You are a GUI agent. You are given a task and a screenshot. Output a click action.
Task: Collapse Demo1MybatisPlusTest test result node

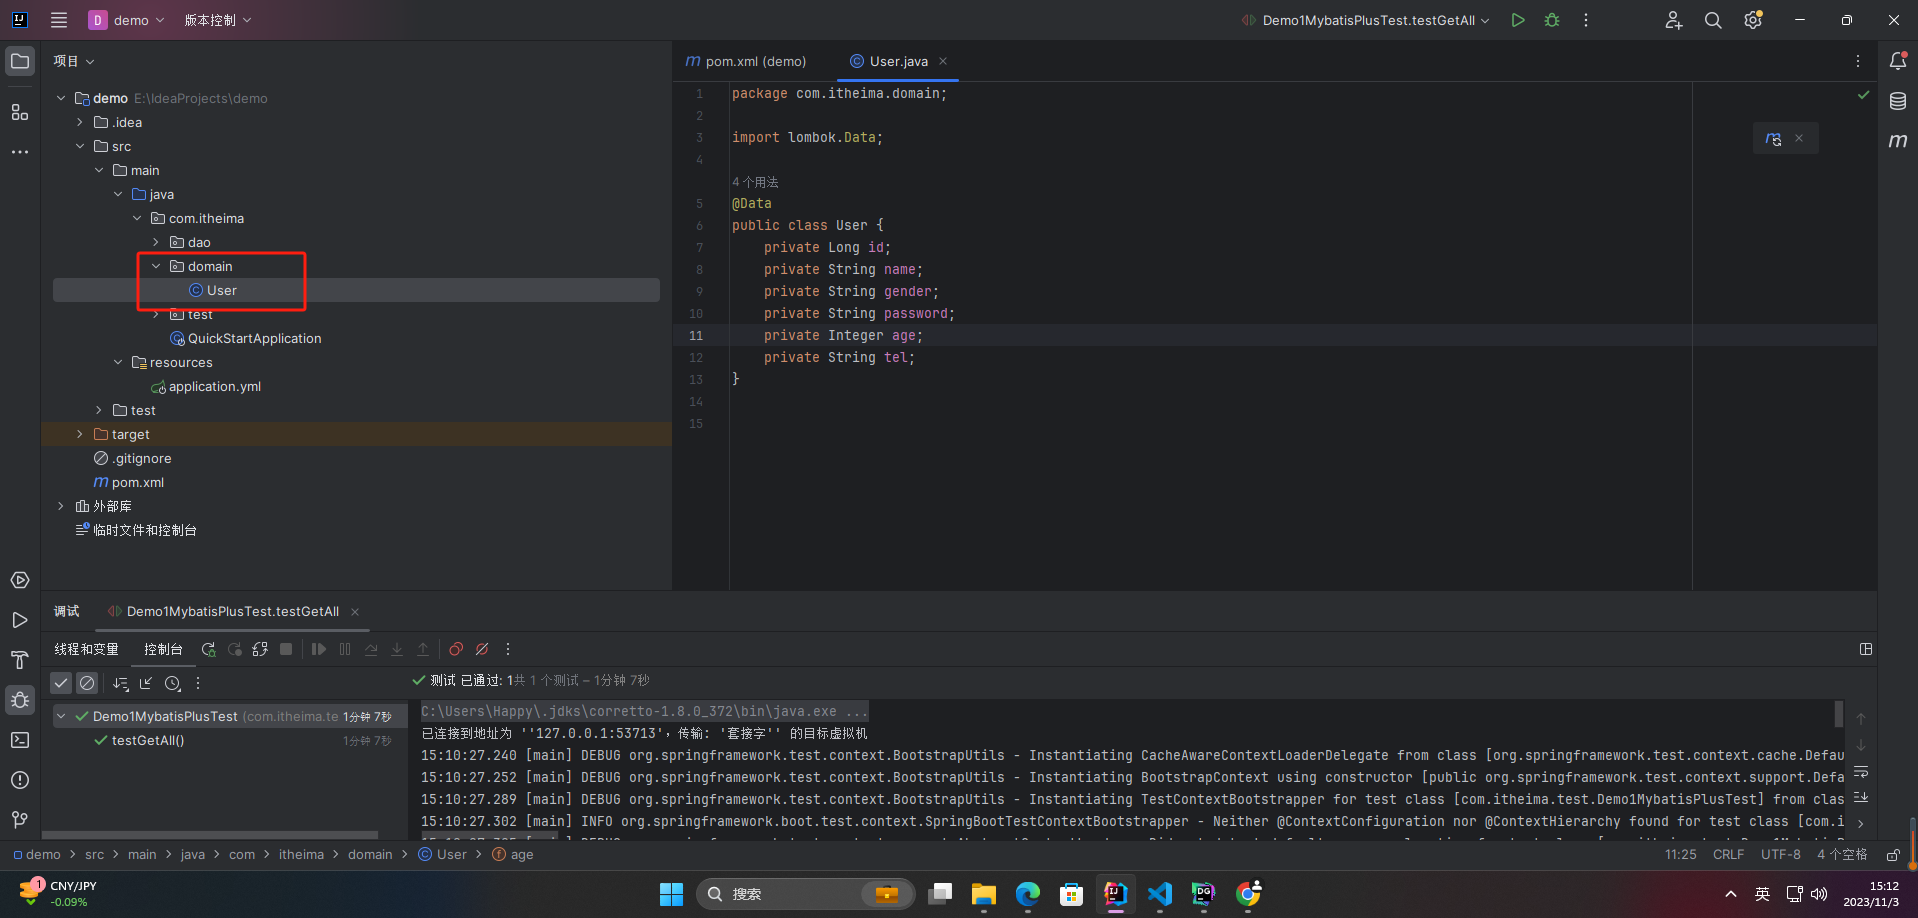click(61, 716)
